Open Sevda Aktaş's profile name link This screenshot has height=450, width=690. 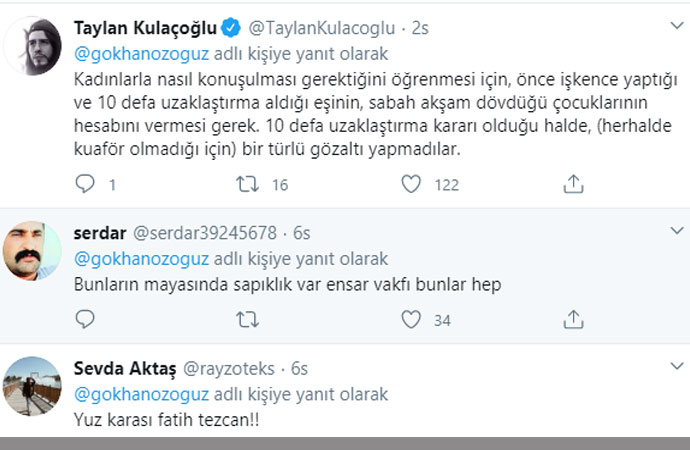point(125,369)
